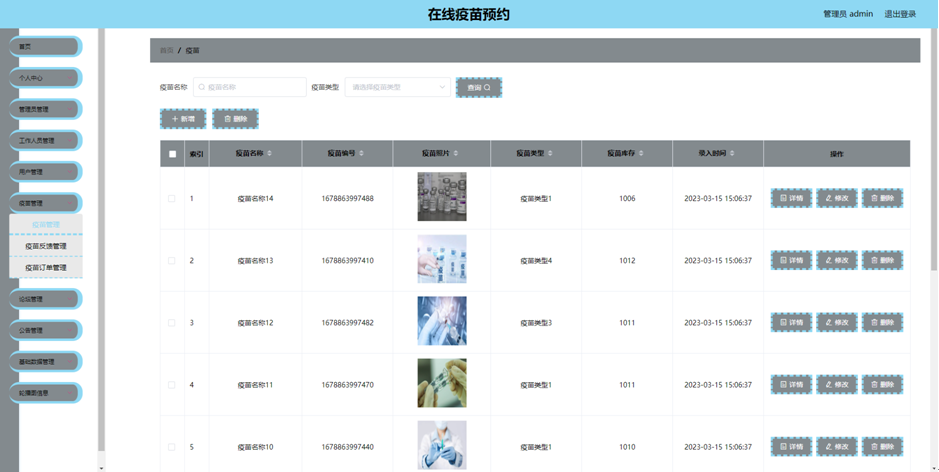Open 详情 for 疫苗名称13

pyautogui.click(x=791, y=261)
